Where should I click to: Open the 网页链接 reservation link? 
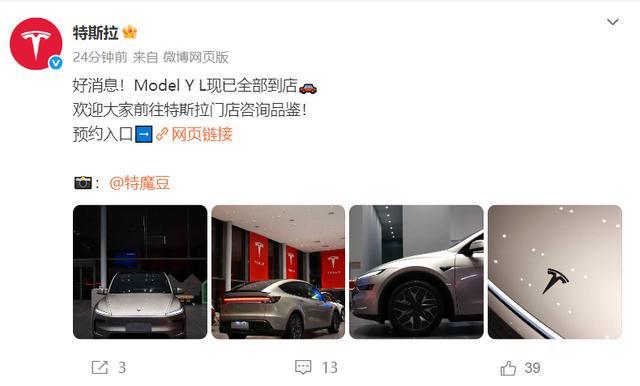click(202, 134)
